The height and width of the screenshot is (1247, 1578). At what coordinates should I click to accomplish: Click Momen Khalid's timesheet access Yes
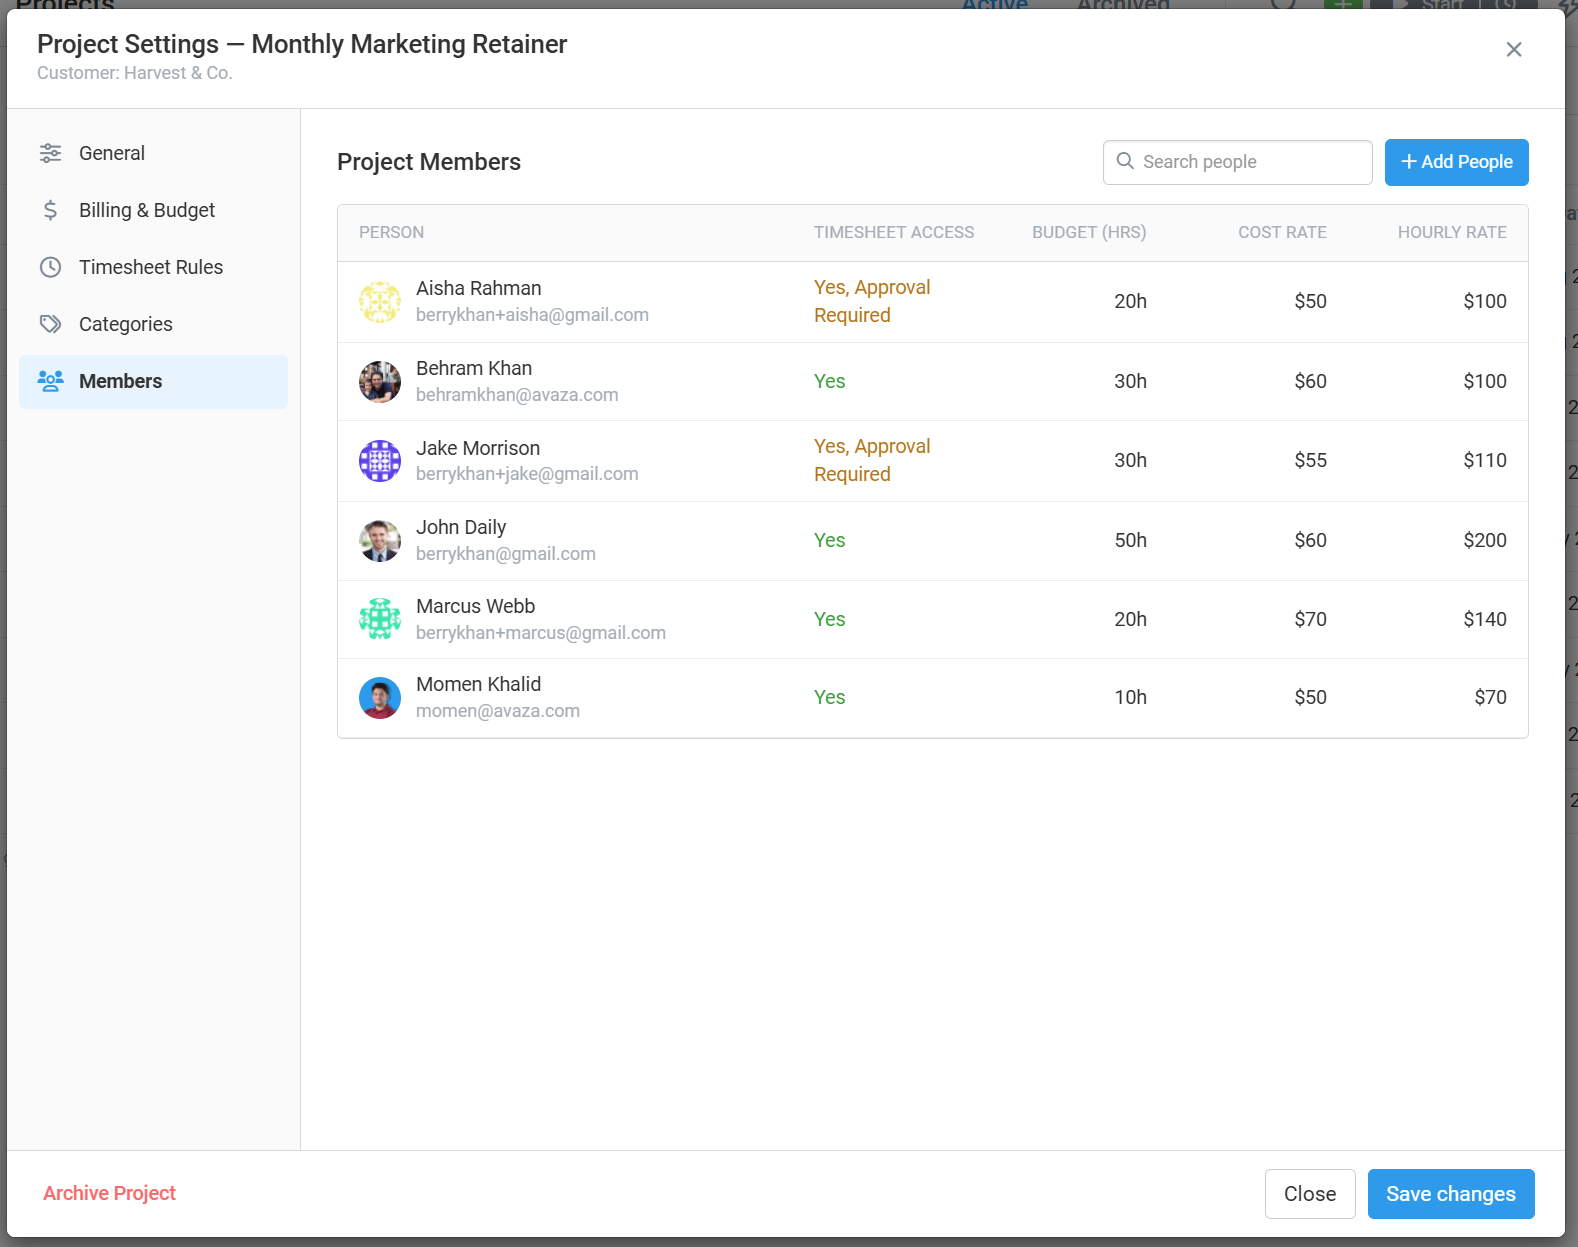coord(829,697)
